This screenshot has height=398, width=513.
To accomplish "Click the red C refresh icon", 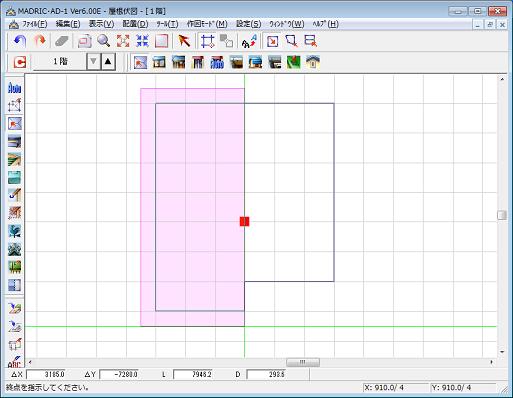I will (x=20, y=62).
